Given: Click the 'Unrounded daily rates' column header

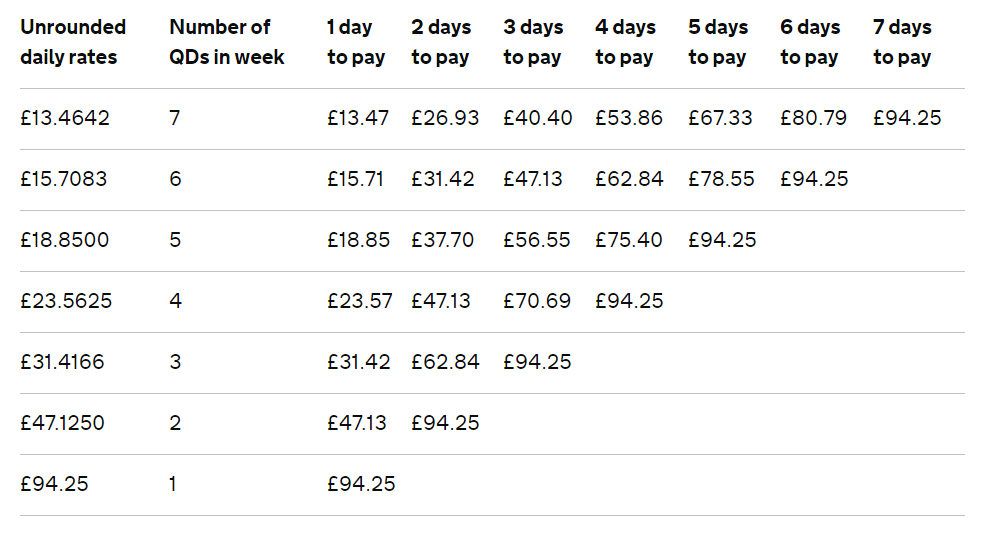Looking at the screenshot, I should coord(73,42).
